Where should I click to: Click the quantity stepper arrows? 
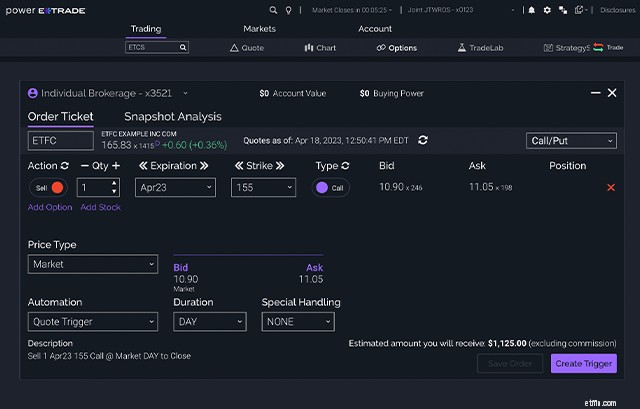click(114, 187)
